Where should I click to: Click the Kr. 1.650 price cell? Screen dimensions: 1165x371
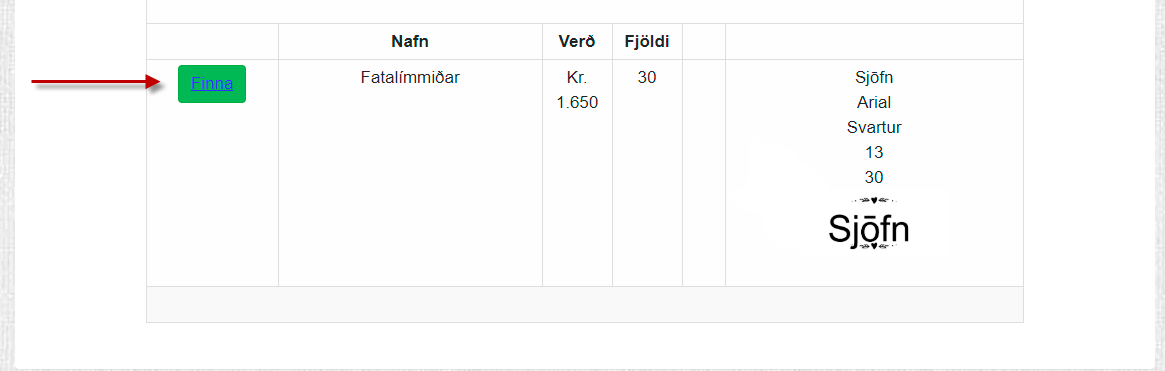(x=577, y=90)
